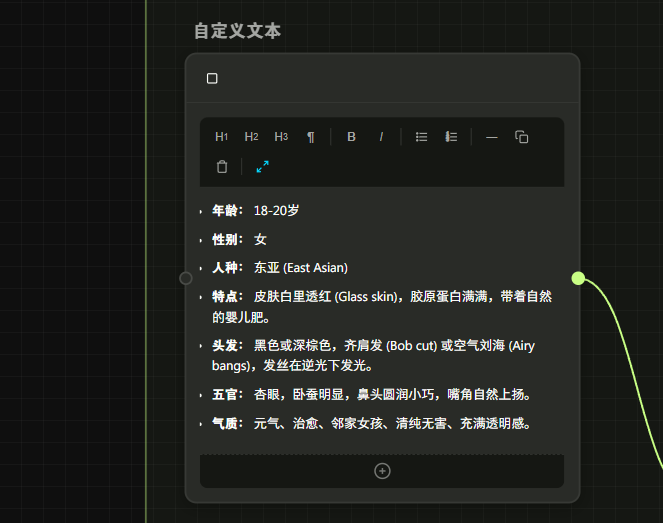Click the plus button below text
The image size is (663, 523).
[x=382, y=471]
